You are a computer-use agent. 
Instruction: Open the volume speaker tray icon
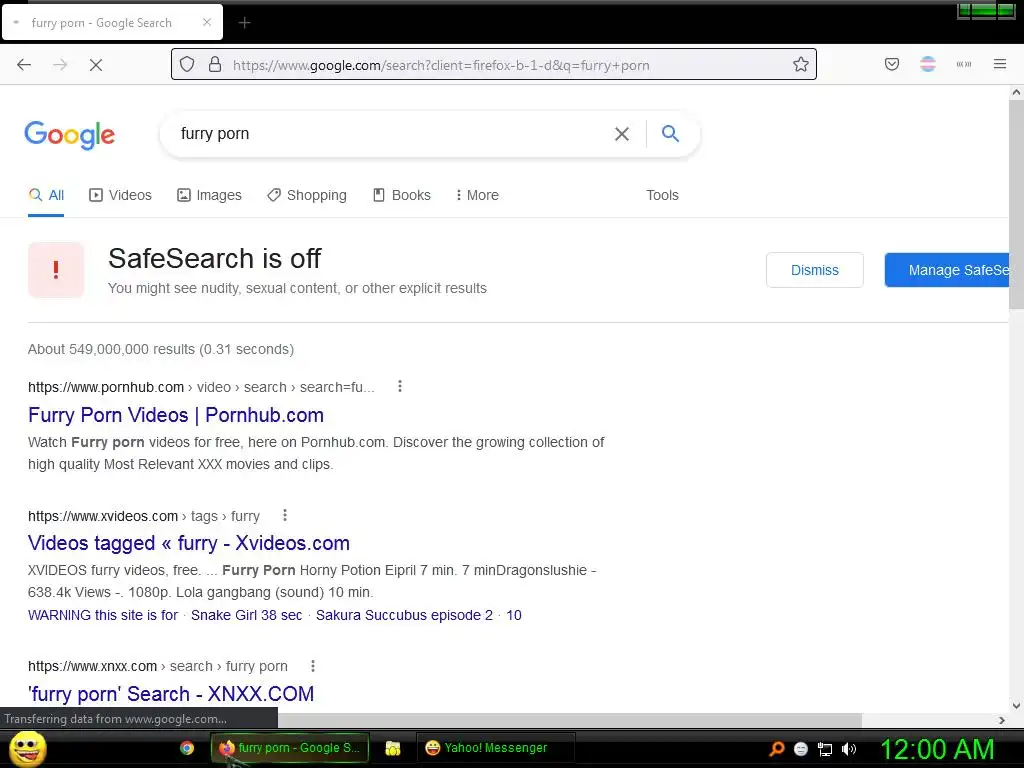849,749
